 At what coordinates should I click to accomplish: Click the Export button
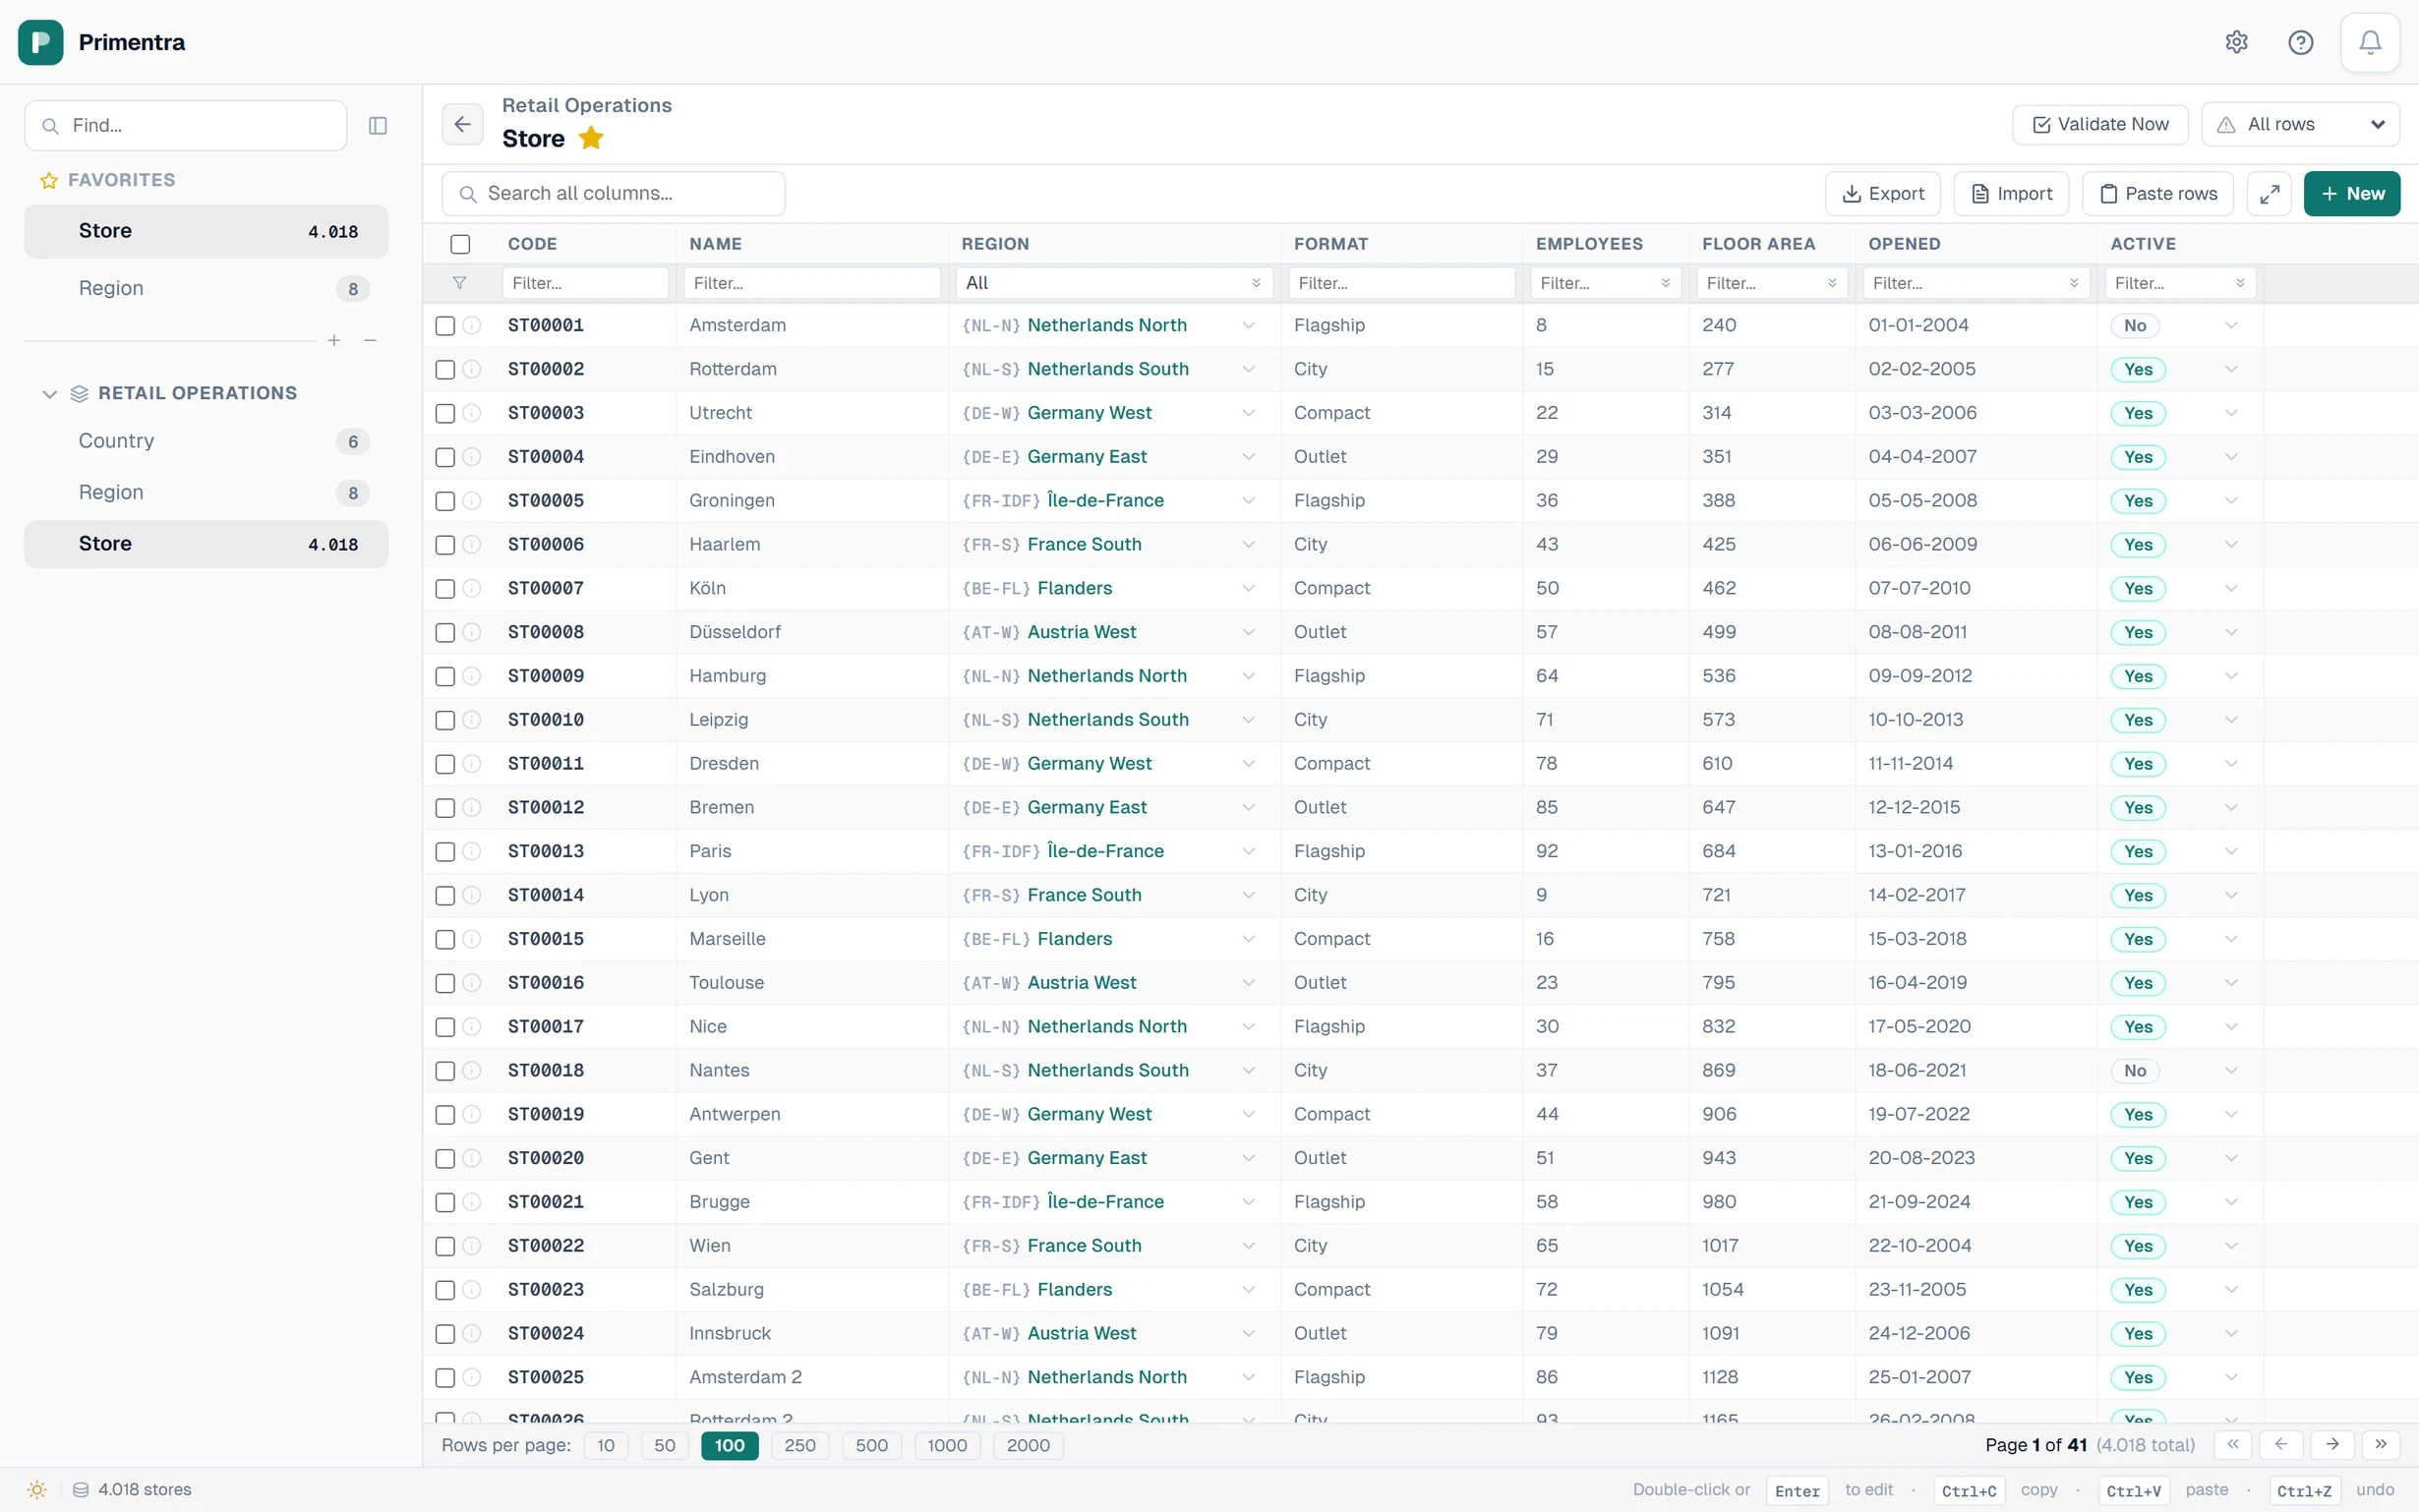(x=1882, y=193)
